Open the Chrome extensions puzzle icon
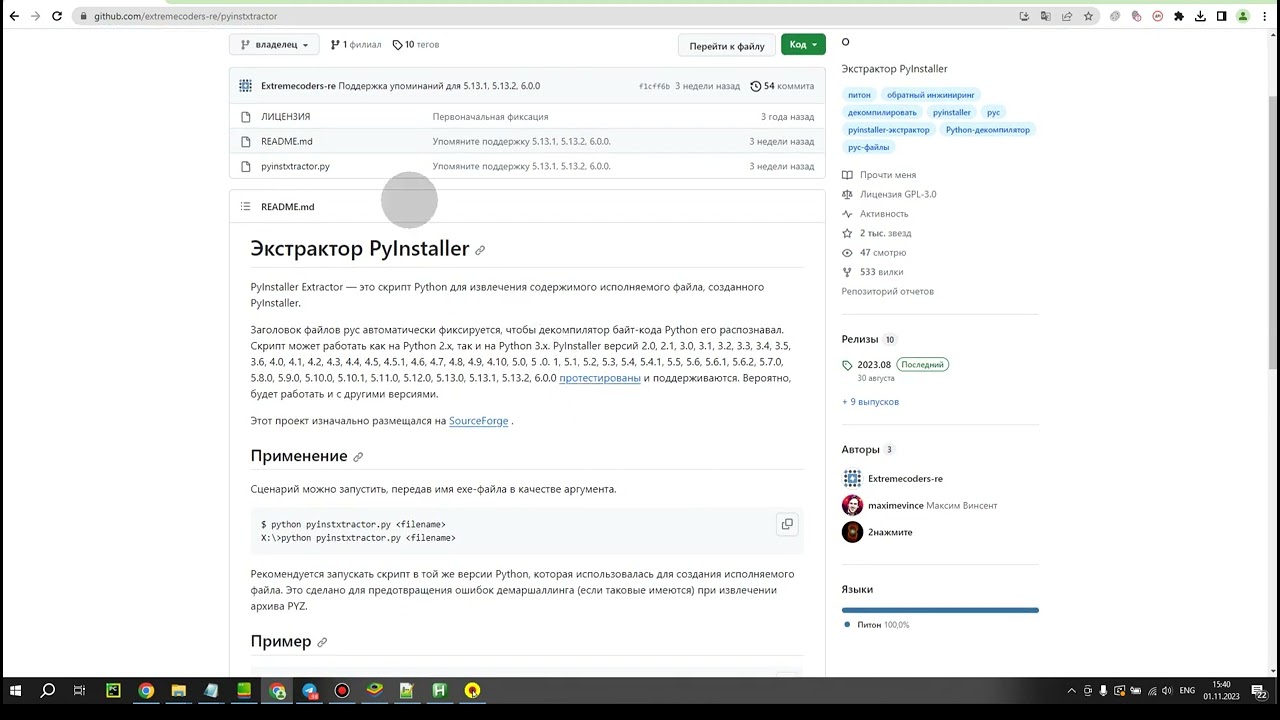The image size is (1280, 720). [x=1179, y=16]
